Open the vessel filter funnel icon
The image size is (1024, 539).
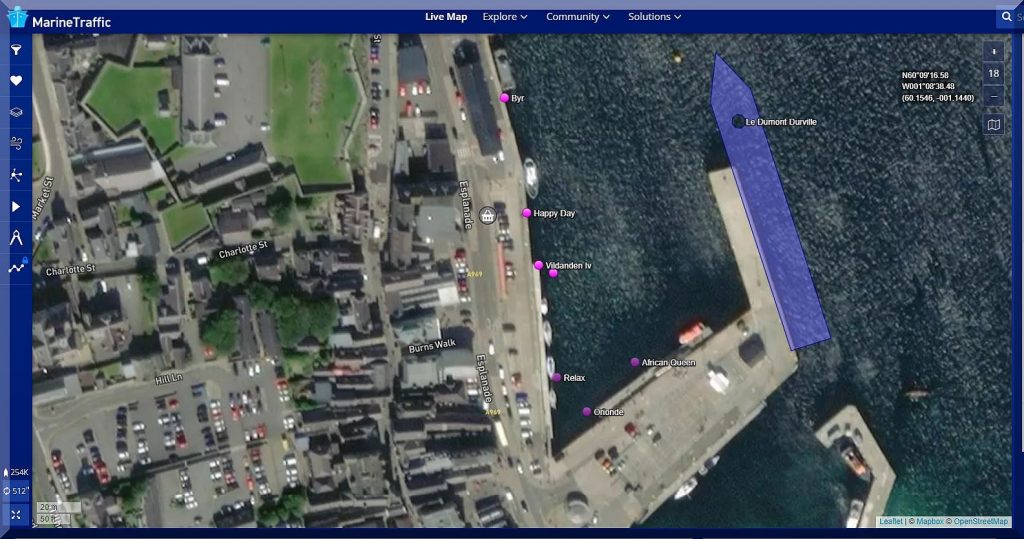pyautogui.click(x=16, y=49)
